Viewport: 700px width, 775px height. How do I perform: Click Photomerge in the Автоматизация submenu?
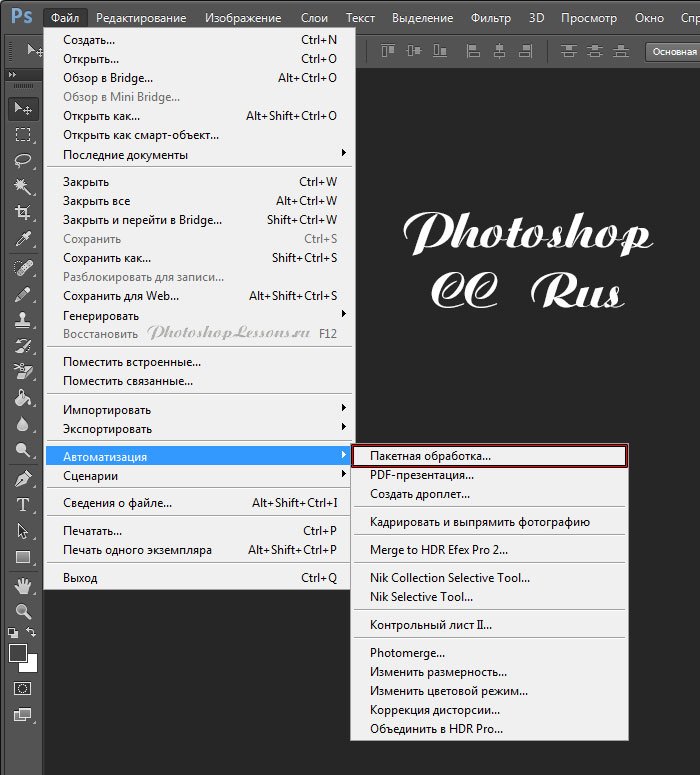[x=407, y=653]
